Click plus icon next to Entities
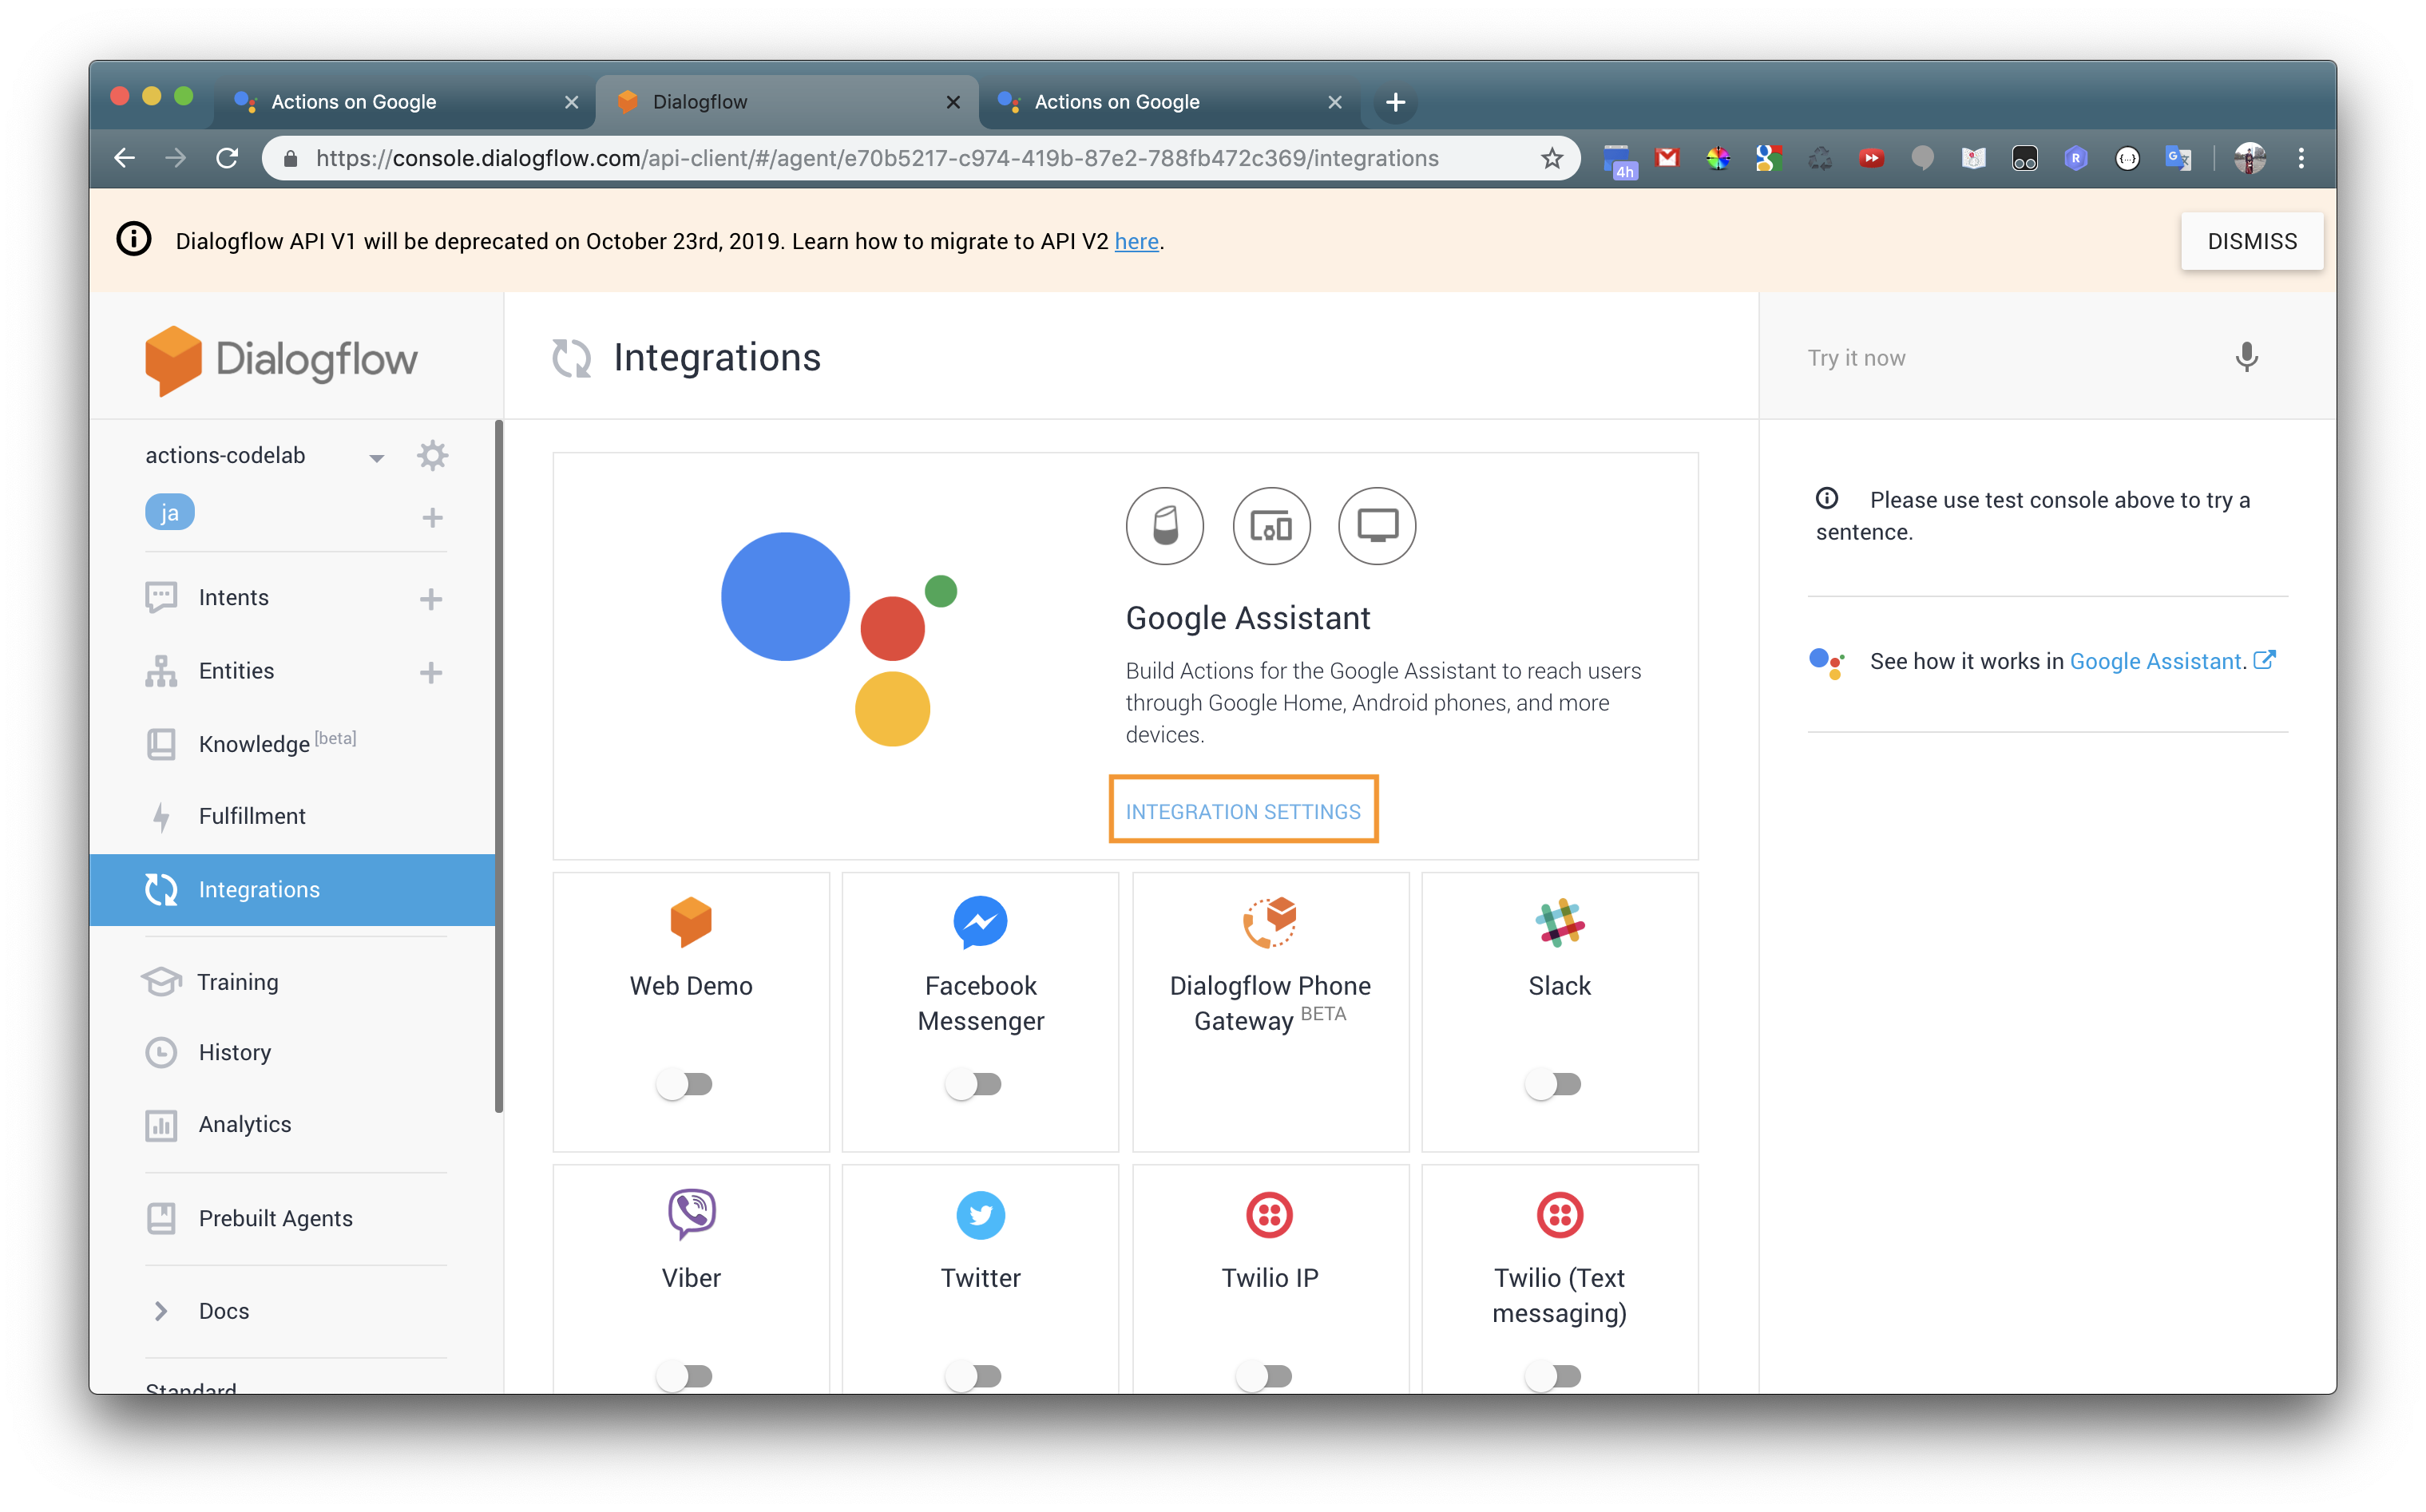This screenshot has width=2426, height=1512. point(431,672)
